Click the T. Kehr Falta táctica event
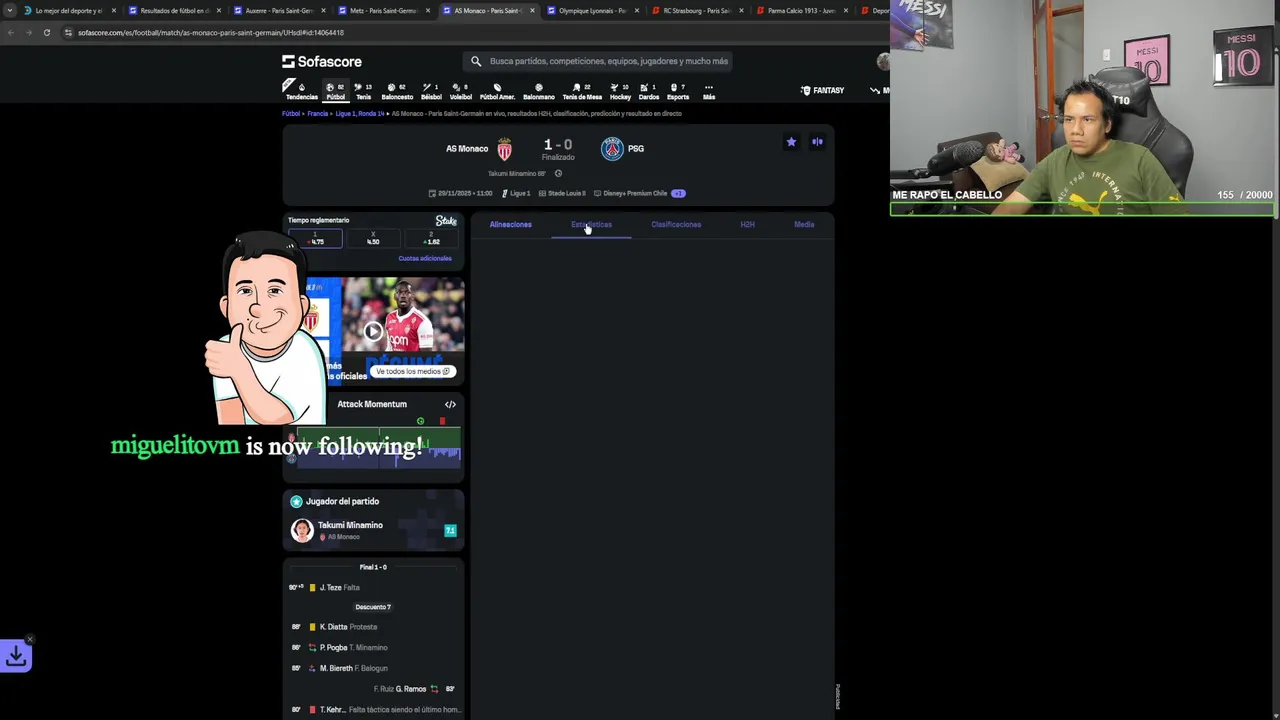Screen dimensions: 1280x720 (x=373, y=709)
